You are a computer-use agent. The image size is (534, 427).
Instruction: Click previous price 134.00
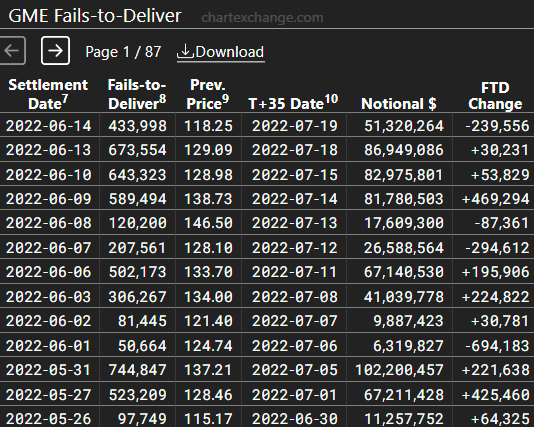pyautogui.click(x=208, y=297)
